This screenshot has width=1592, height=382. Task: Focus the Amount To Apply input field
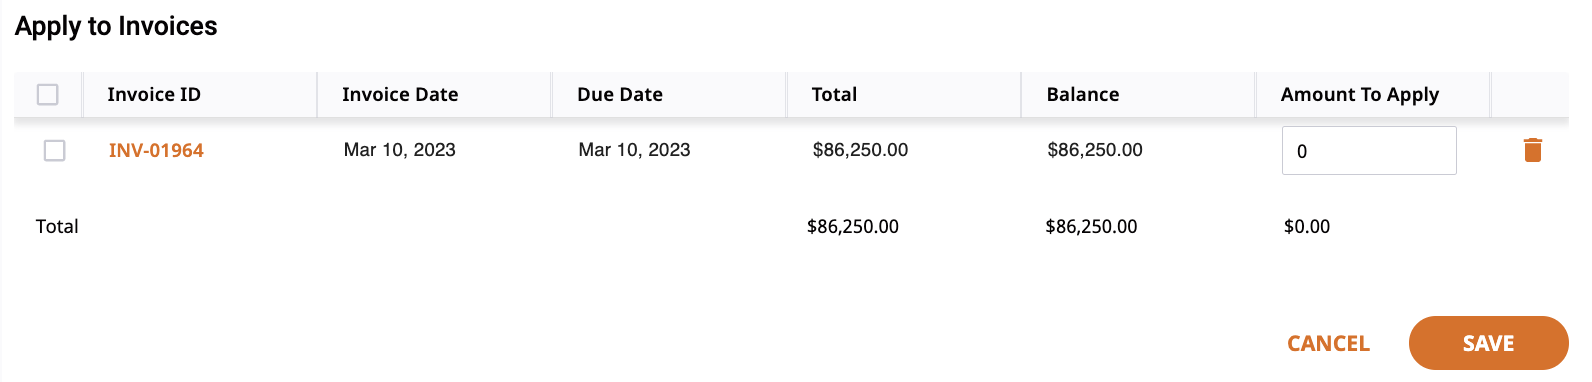coord(1369,151)
